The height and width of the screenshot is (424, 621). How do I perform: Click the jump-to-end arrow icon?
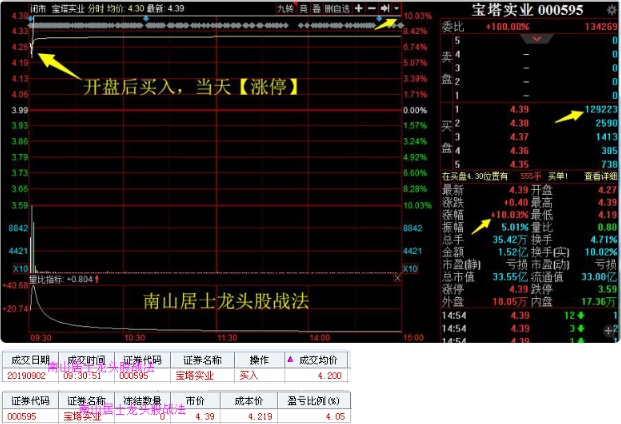point(385,8)
